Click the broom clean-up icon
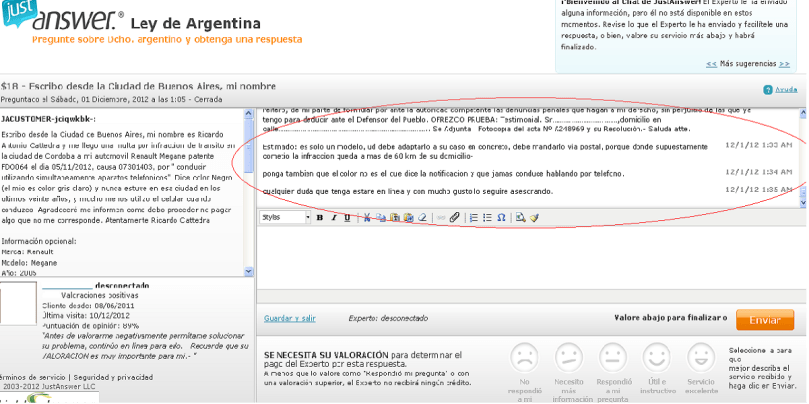The width and height of the screenshot is (809, 404). (534, 218)
